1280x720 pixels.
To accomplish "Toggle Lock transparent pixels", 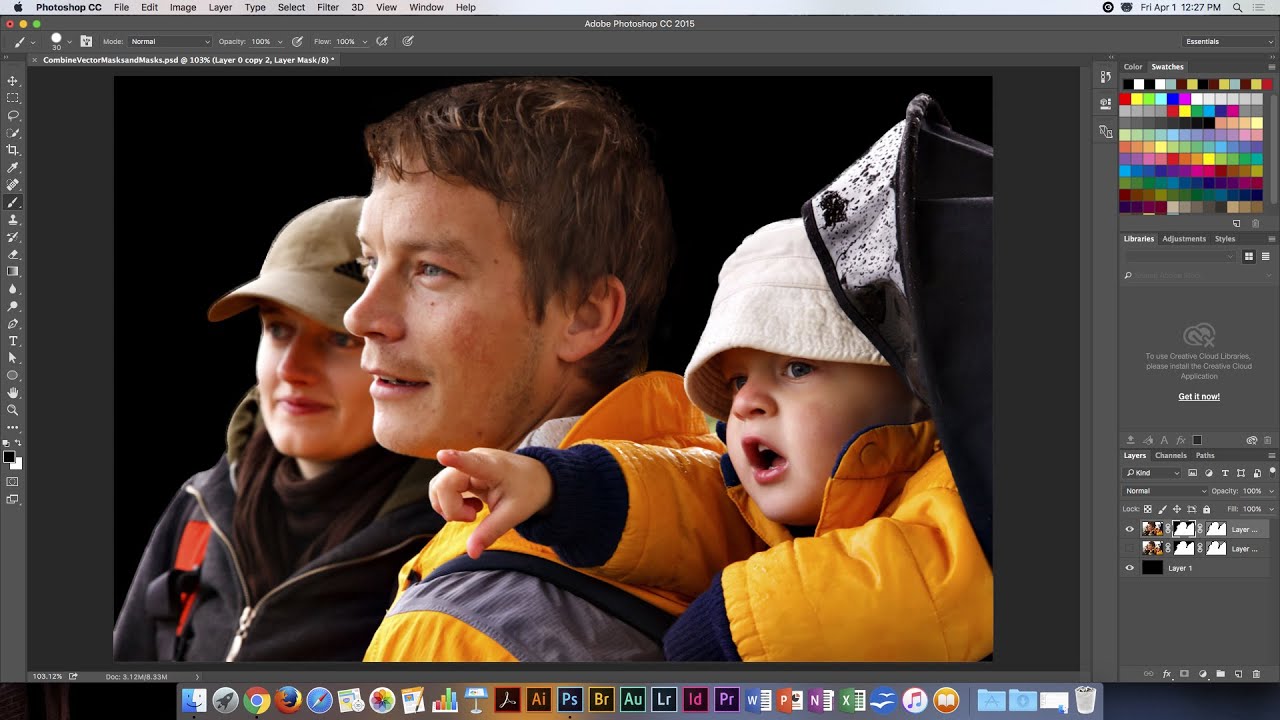I will (1148, 509).
